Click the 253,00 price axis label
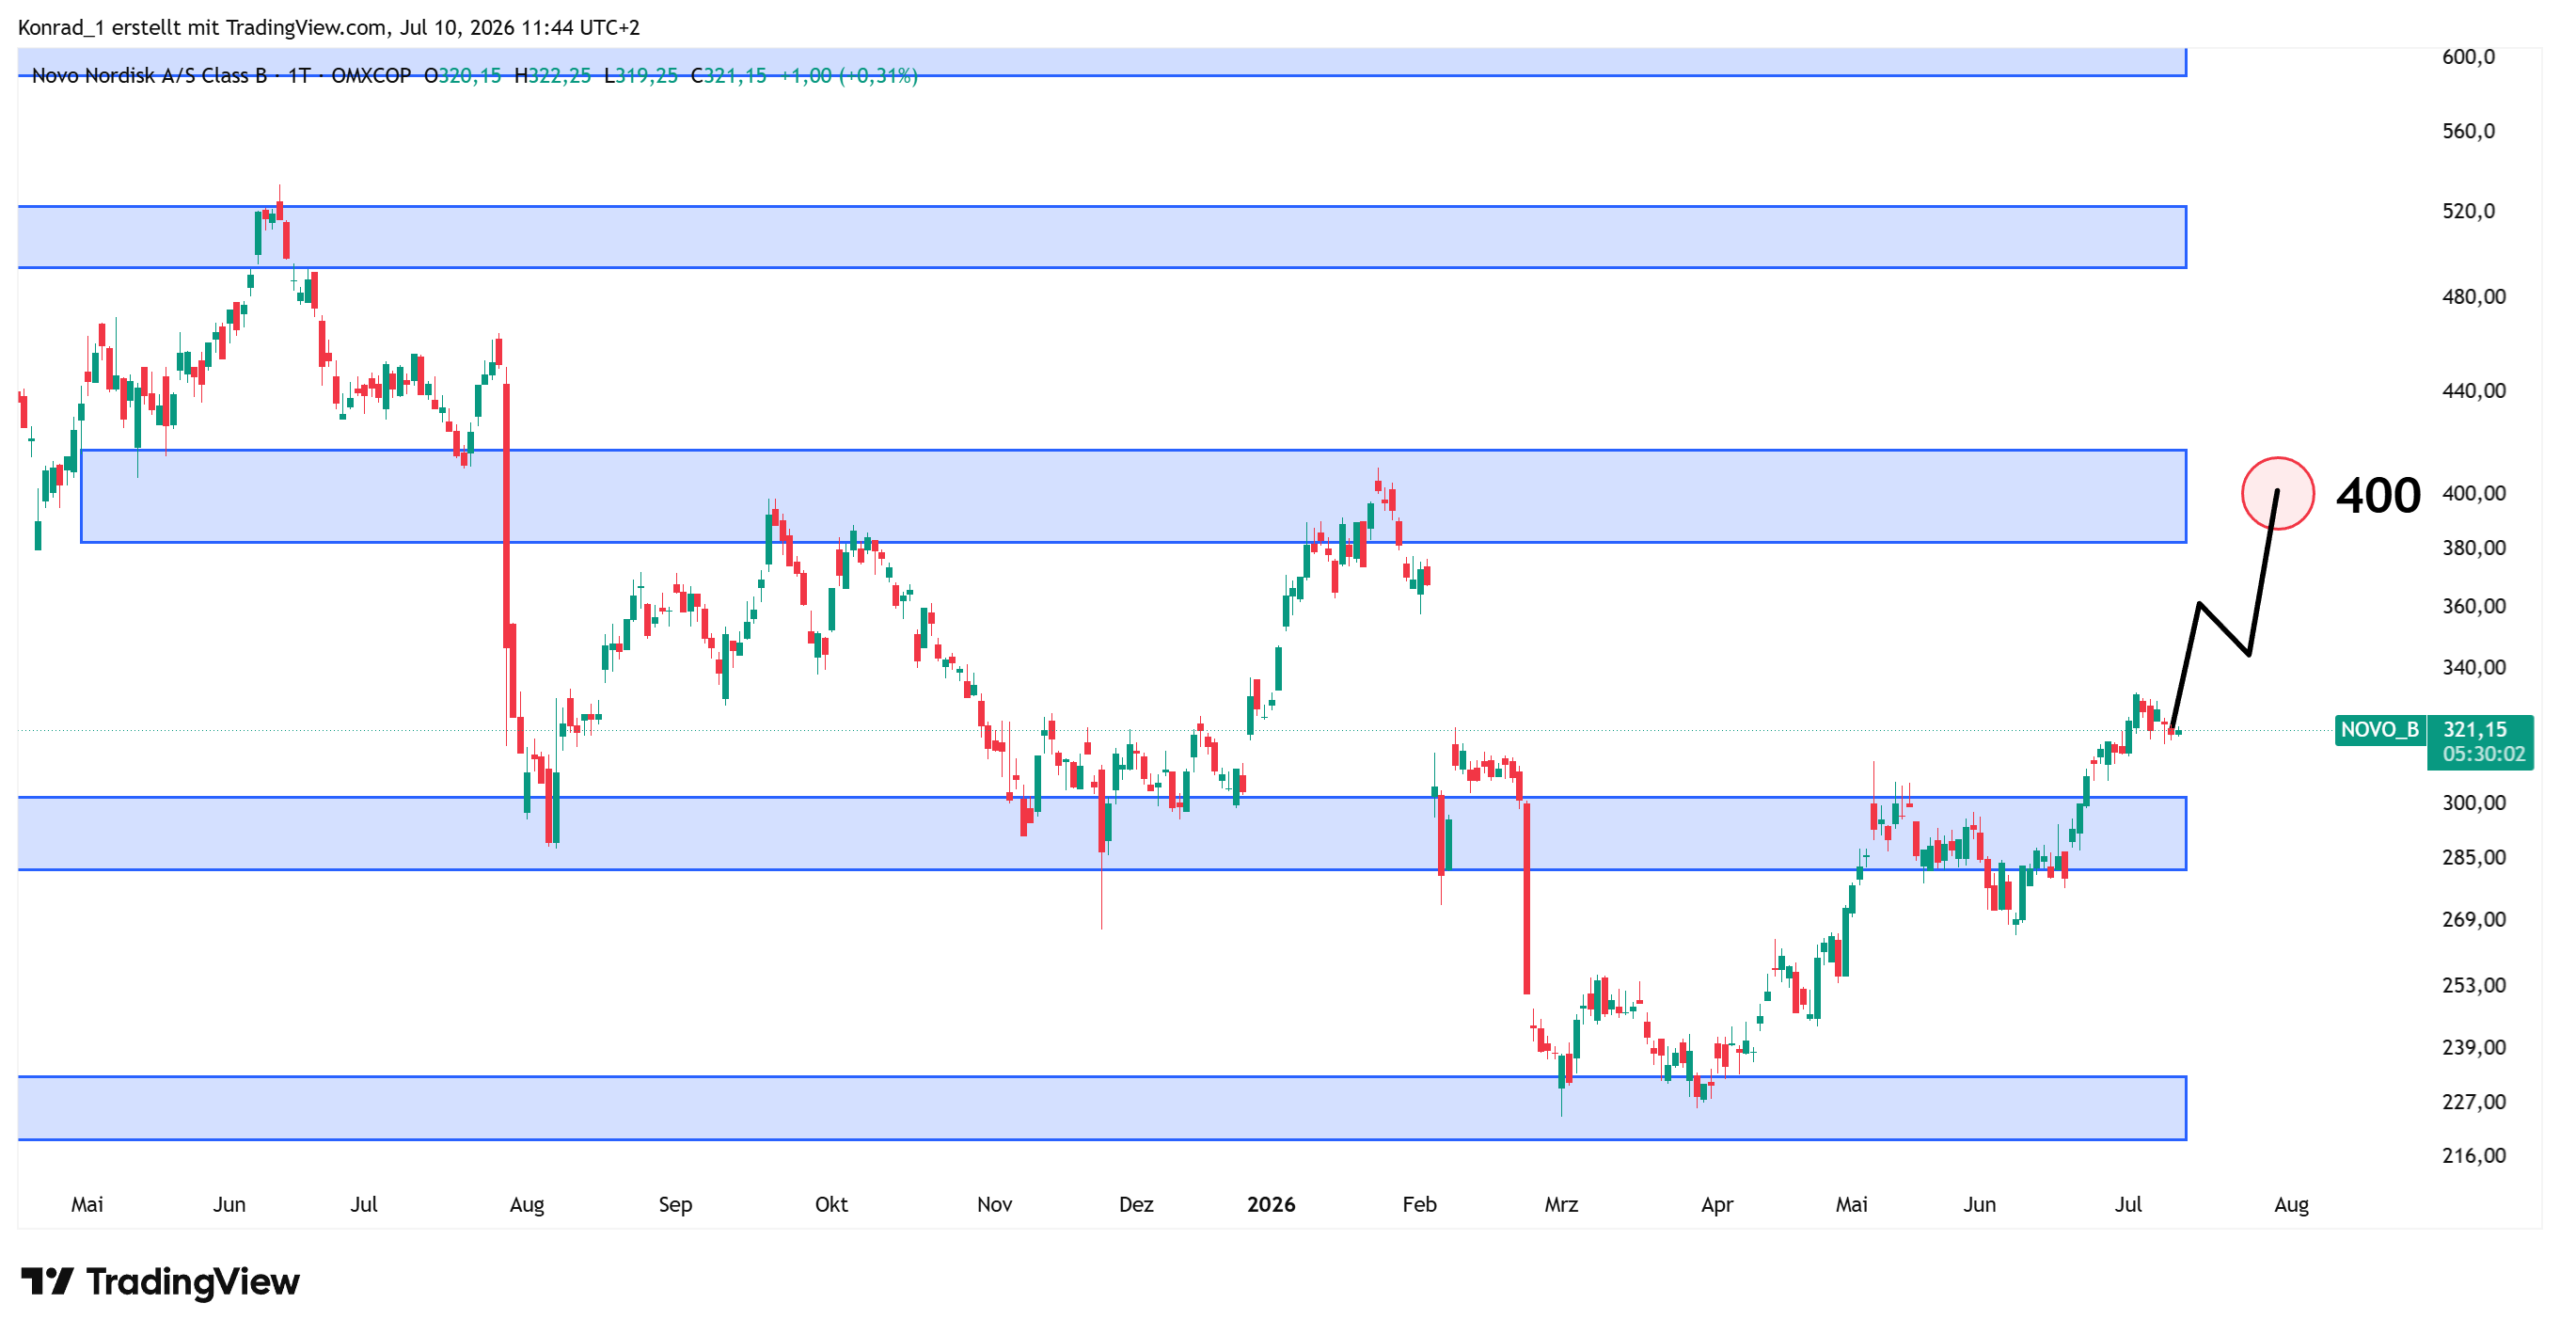Viewport: 2560px width, 1335px height. tap(2474, 985)
